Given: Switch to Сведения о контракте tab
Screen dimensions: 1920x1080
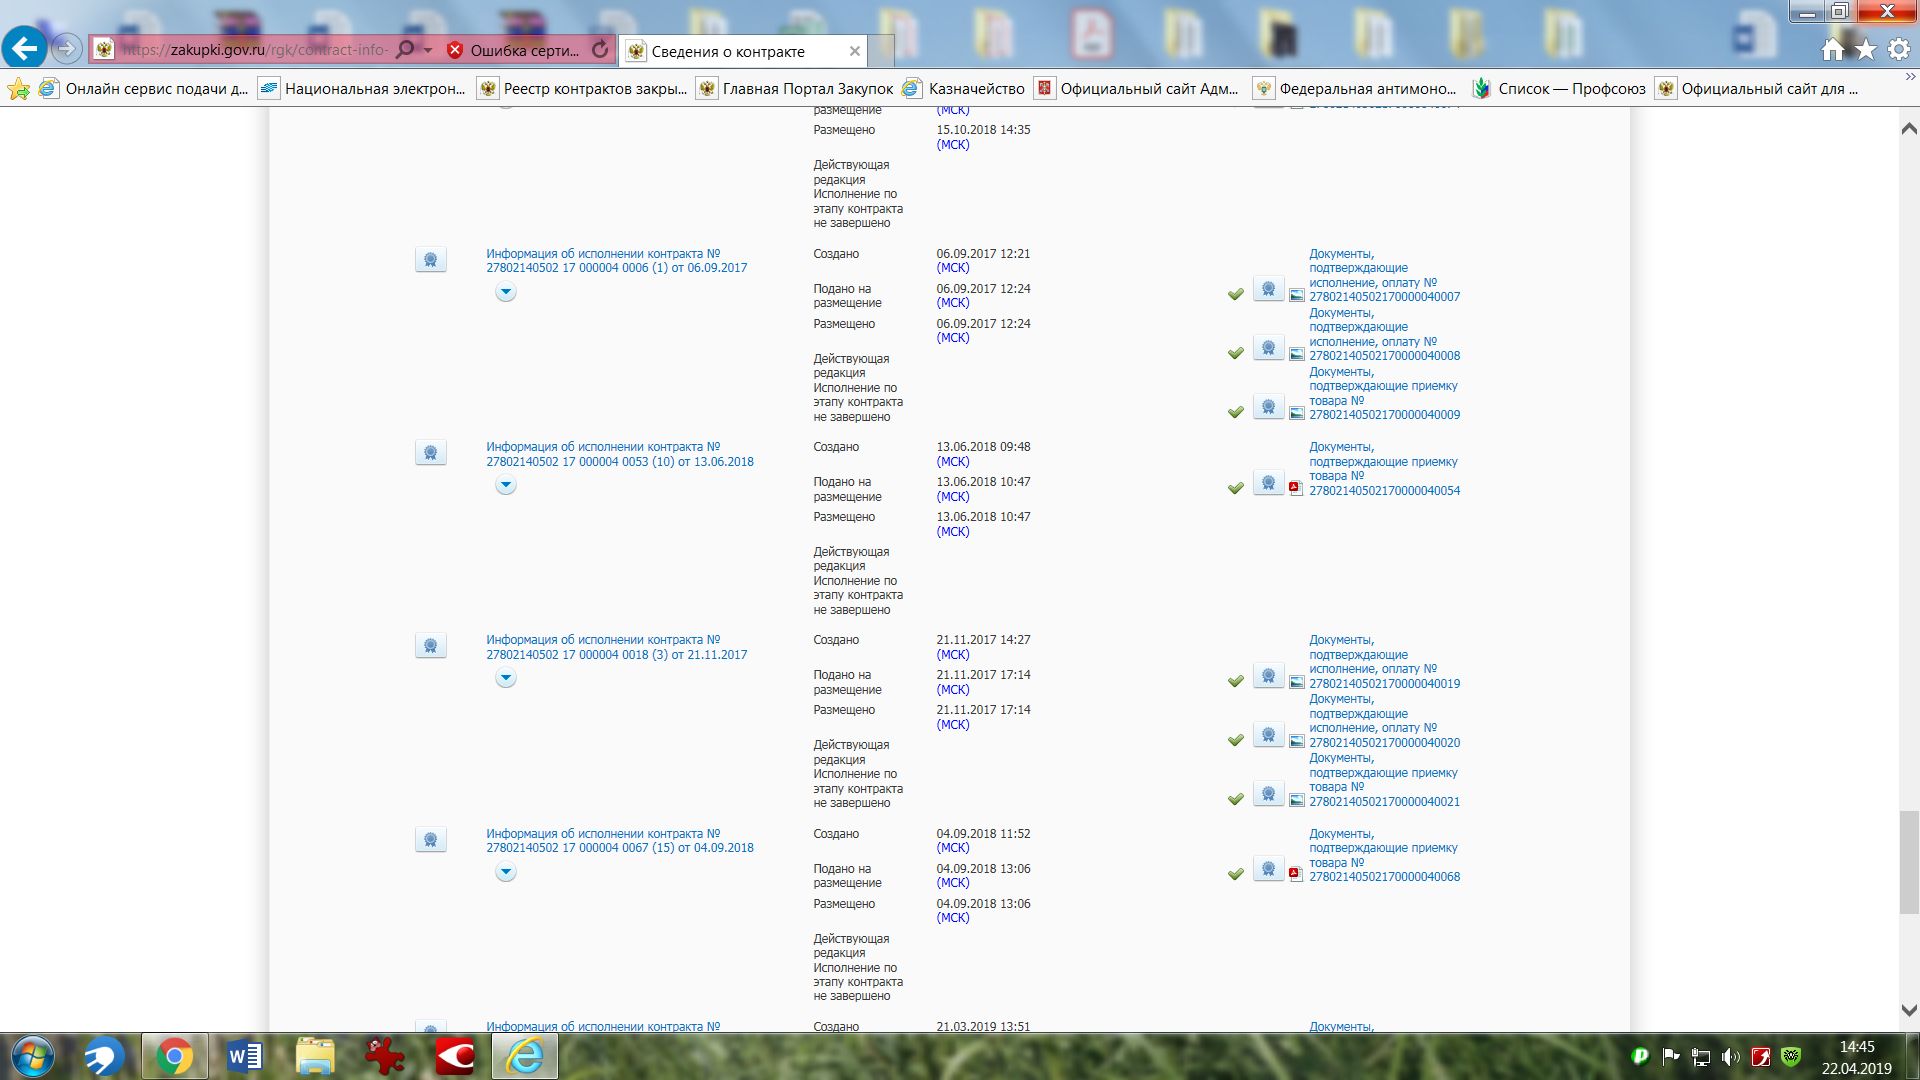Looking at the screenshot, I should (x=728, y=51).
